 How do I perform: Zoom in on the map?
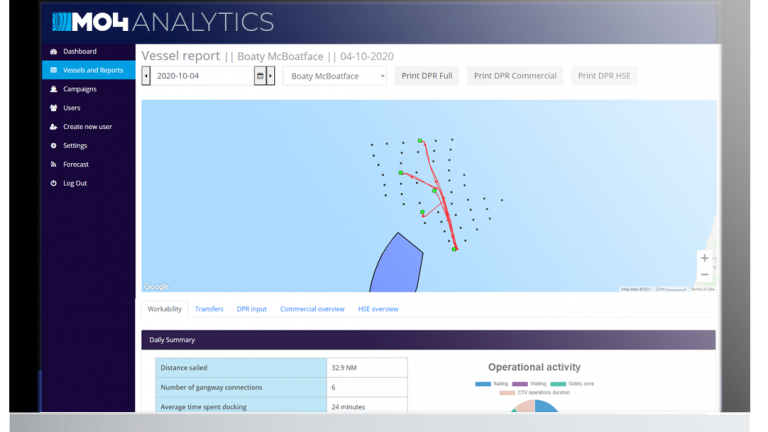click(x=704, y=258)
